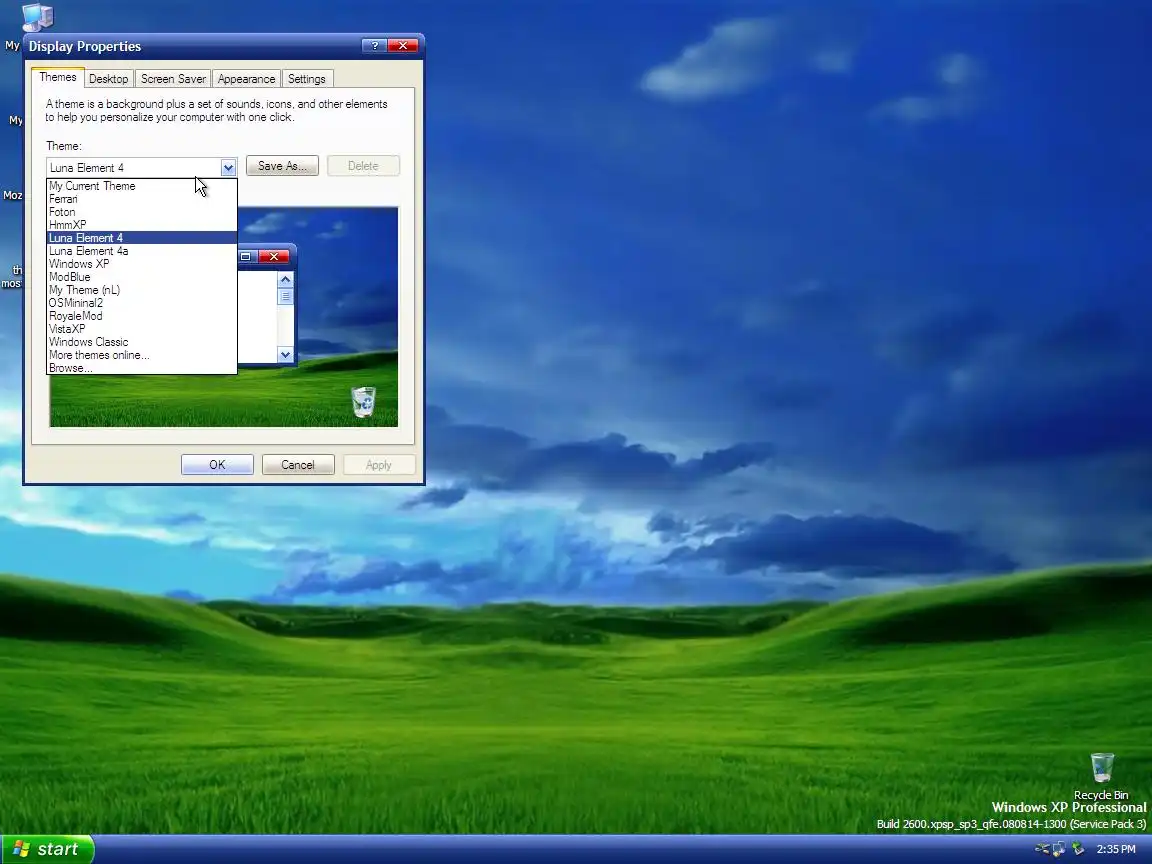This screenshot has height=864, width=1152.
Task: Switch to the Desktop tab
Action: pyautogui.click(x=109, y=79)
